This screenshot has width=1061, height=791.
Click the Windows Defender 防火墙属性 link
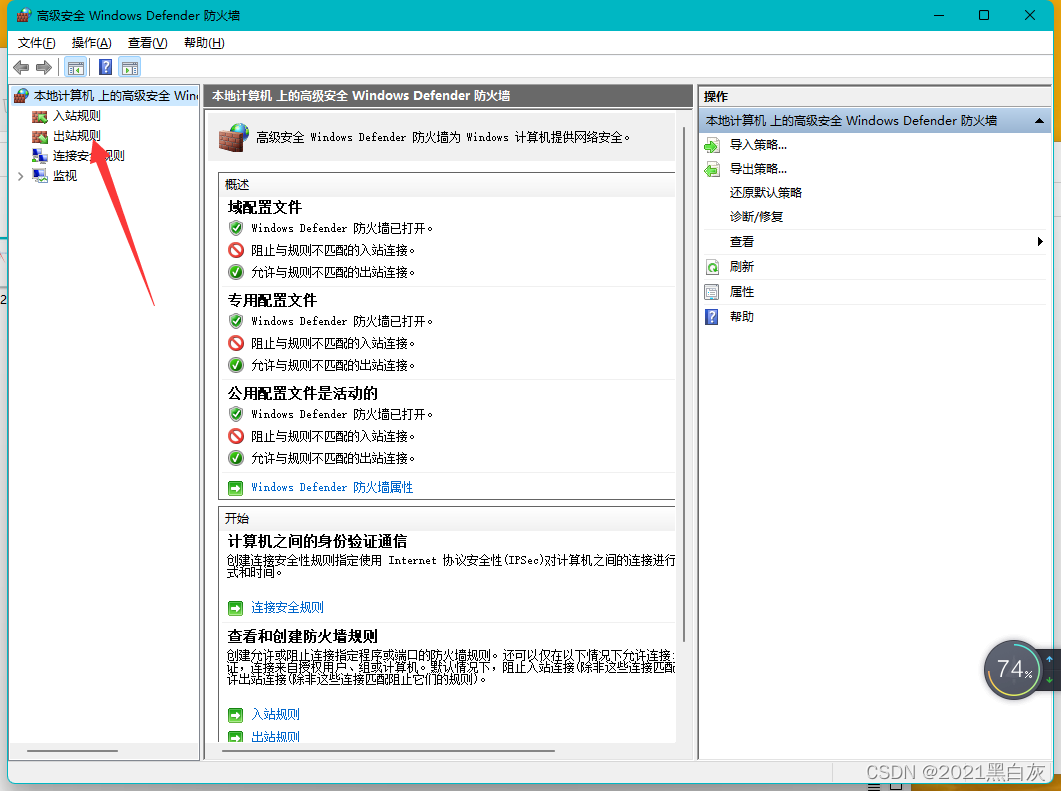click(x=332, y=487)
